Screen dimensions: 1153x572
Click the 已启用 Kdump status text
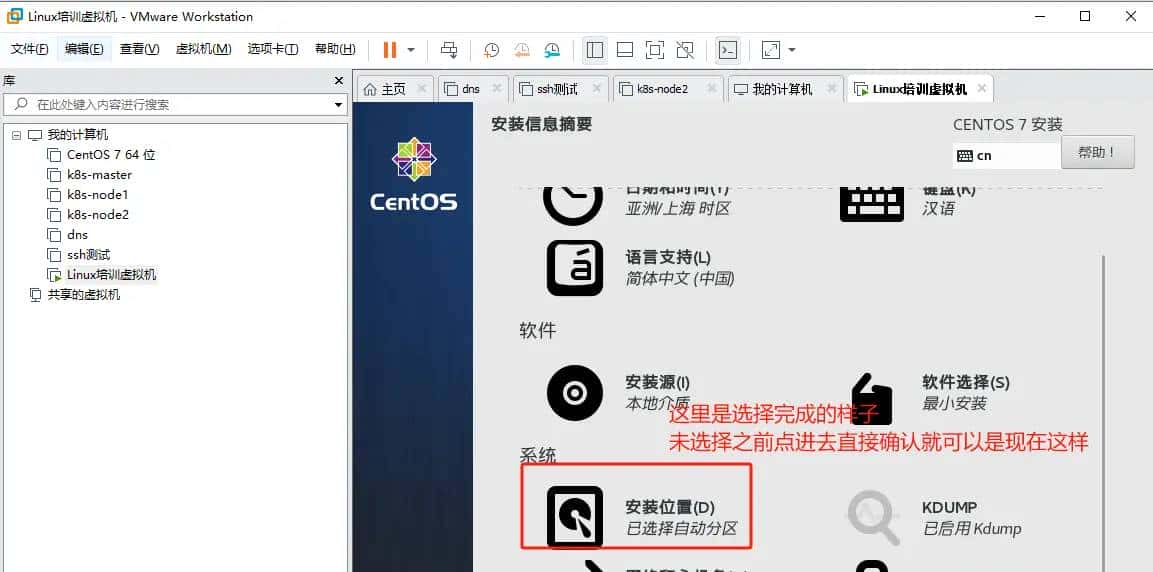[x=971, y=529]
